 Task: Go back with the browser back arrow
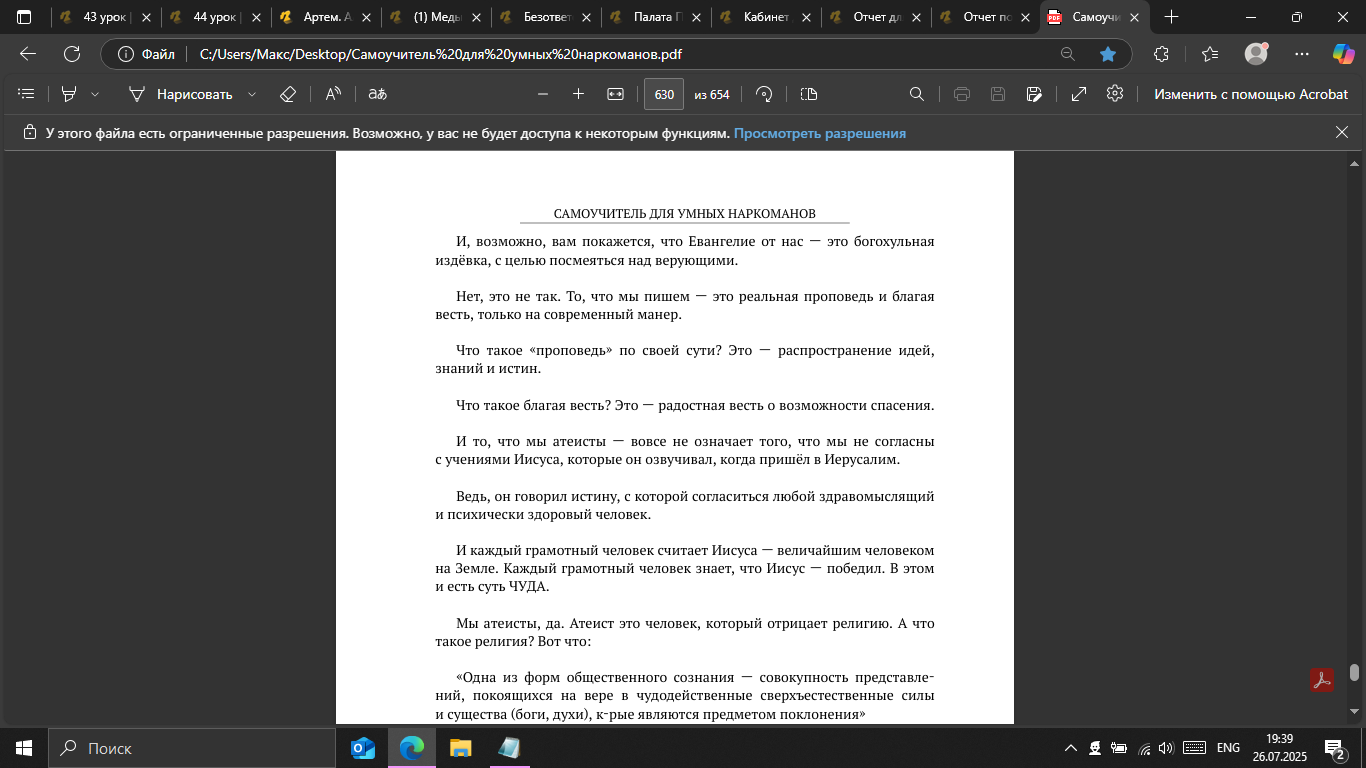pos(28,54)
